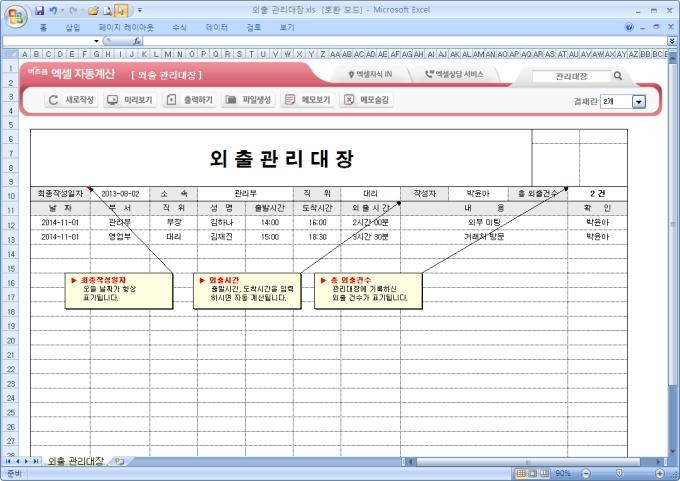The height and width of the screenshot is (481, 680).
Task: Click the zoom slider handle
Action: coord(620,473)
